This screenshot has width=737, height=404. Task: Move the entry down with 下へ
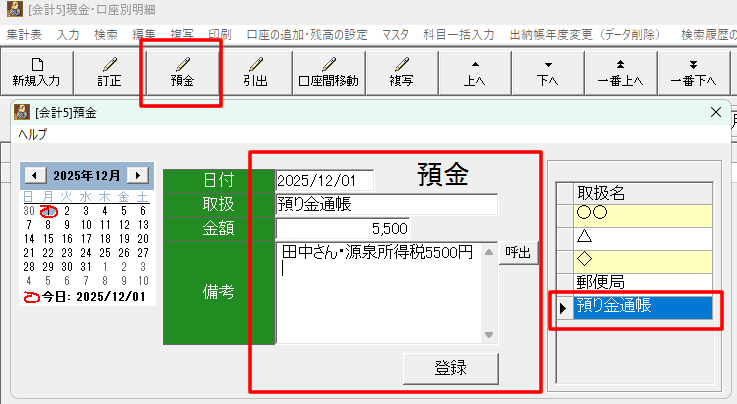pos(547,71)
